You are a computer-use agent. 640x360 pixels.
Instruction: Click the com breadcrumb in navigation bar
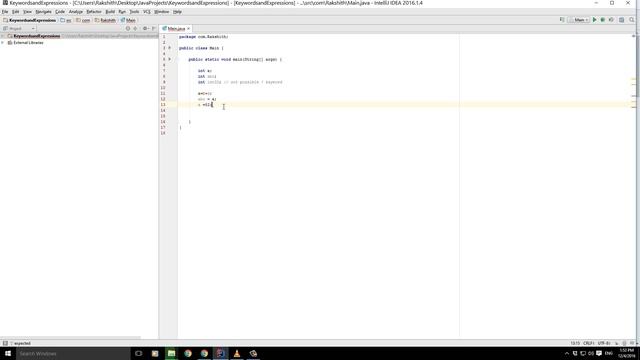point(83,20)
